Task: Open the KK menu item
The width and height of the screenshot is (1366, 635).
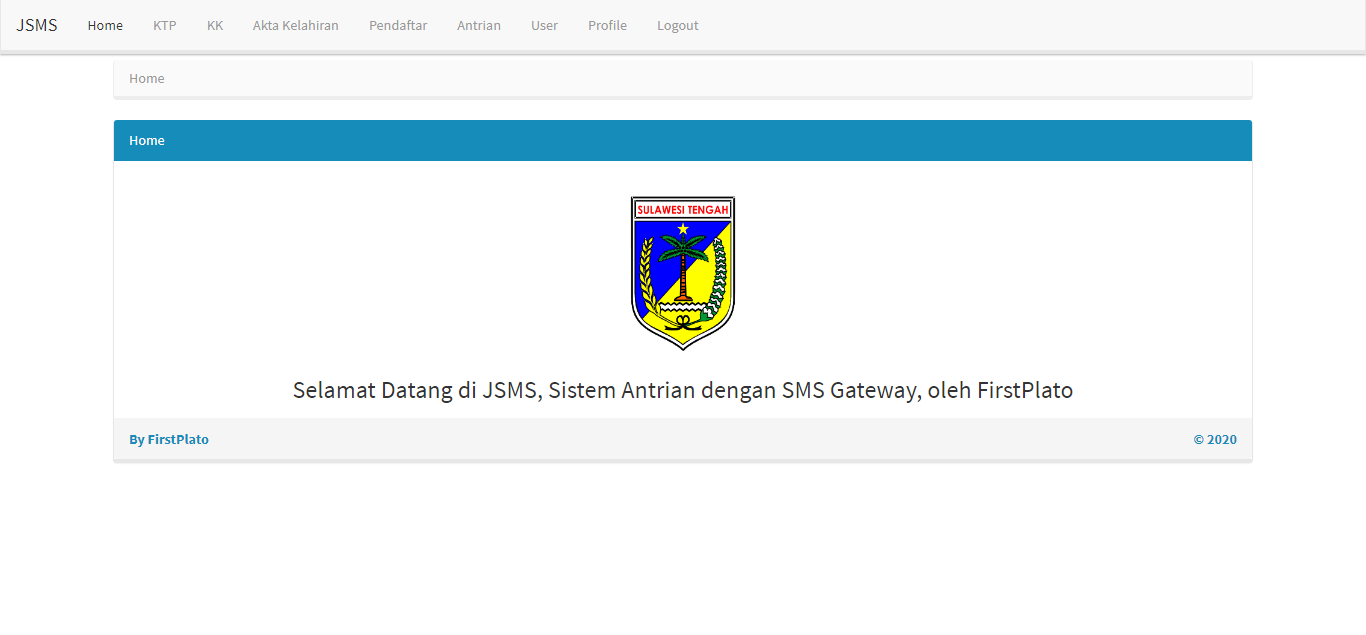Action: pos(215,25)
